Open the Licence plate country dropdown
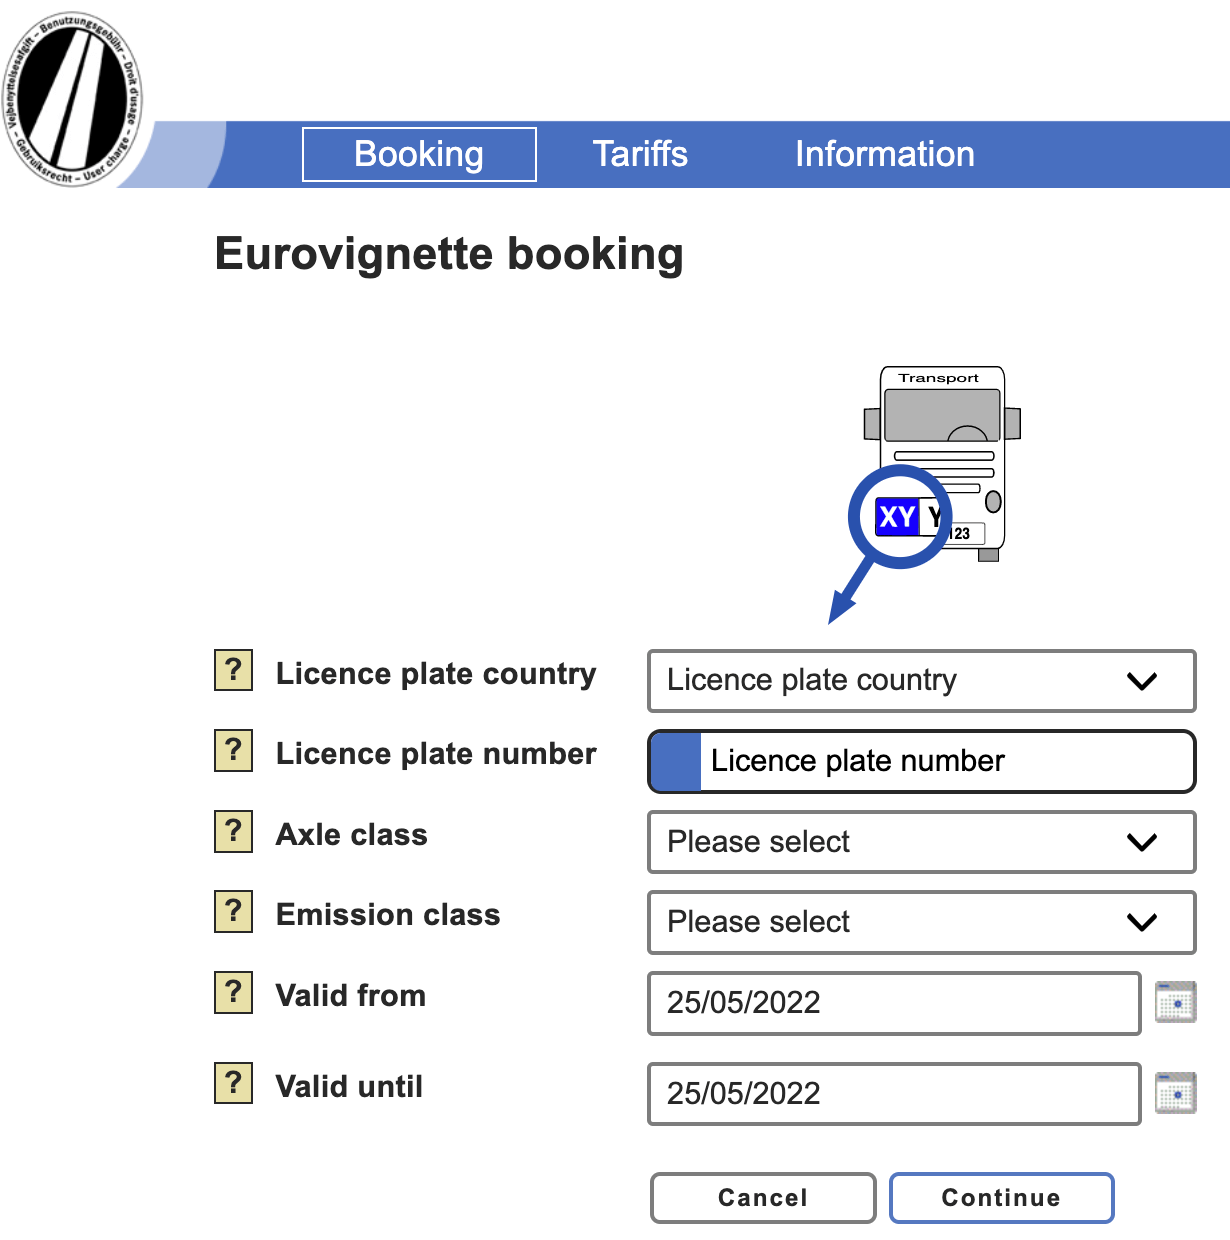1230x1240 pixels. coord(920,681)
